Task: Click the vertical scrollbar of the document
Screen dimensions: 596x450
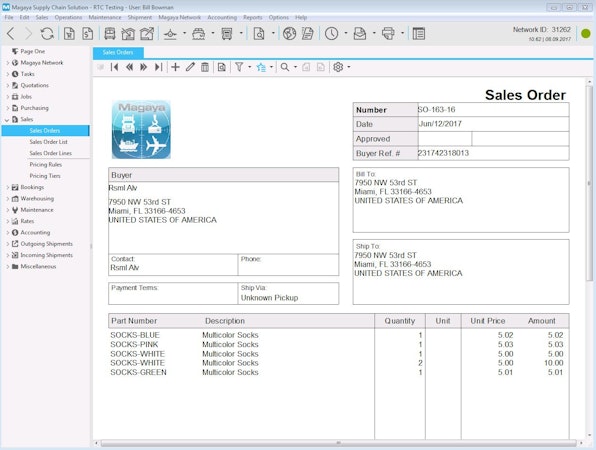Action: click(589, 184)
